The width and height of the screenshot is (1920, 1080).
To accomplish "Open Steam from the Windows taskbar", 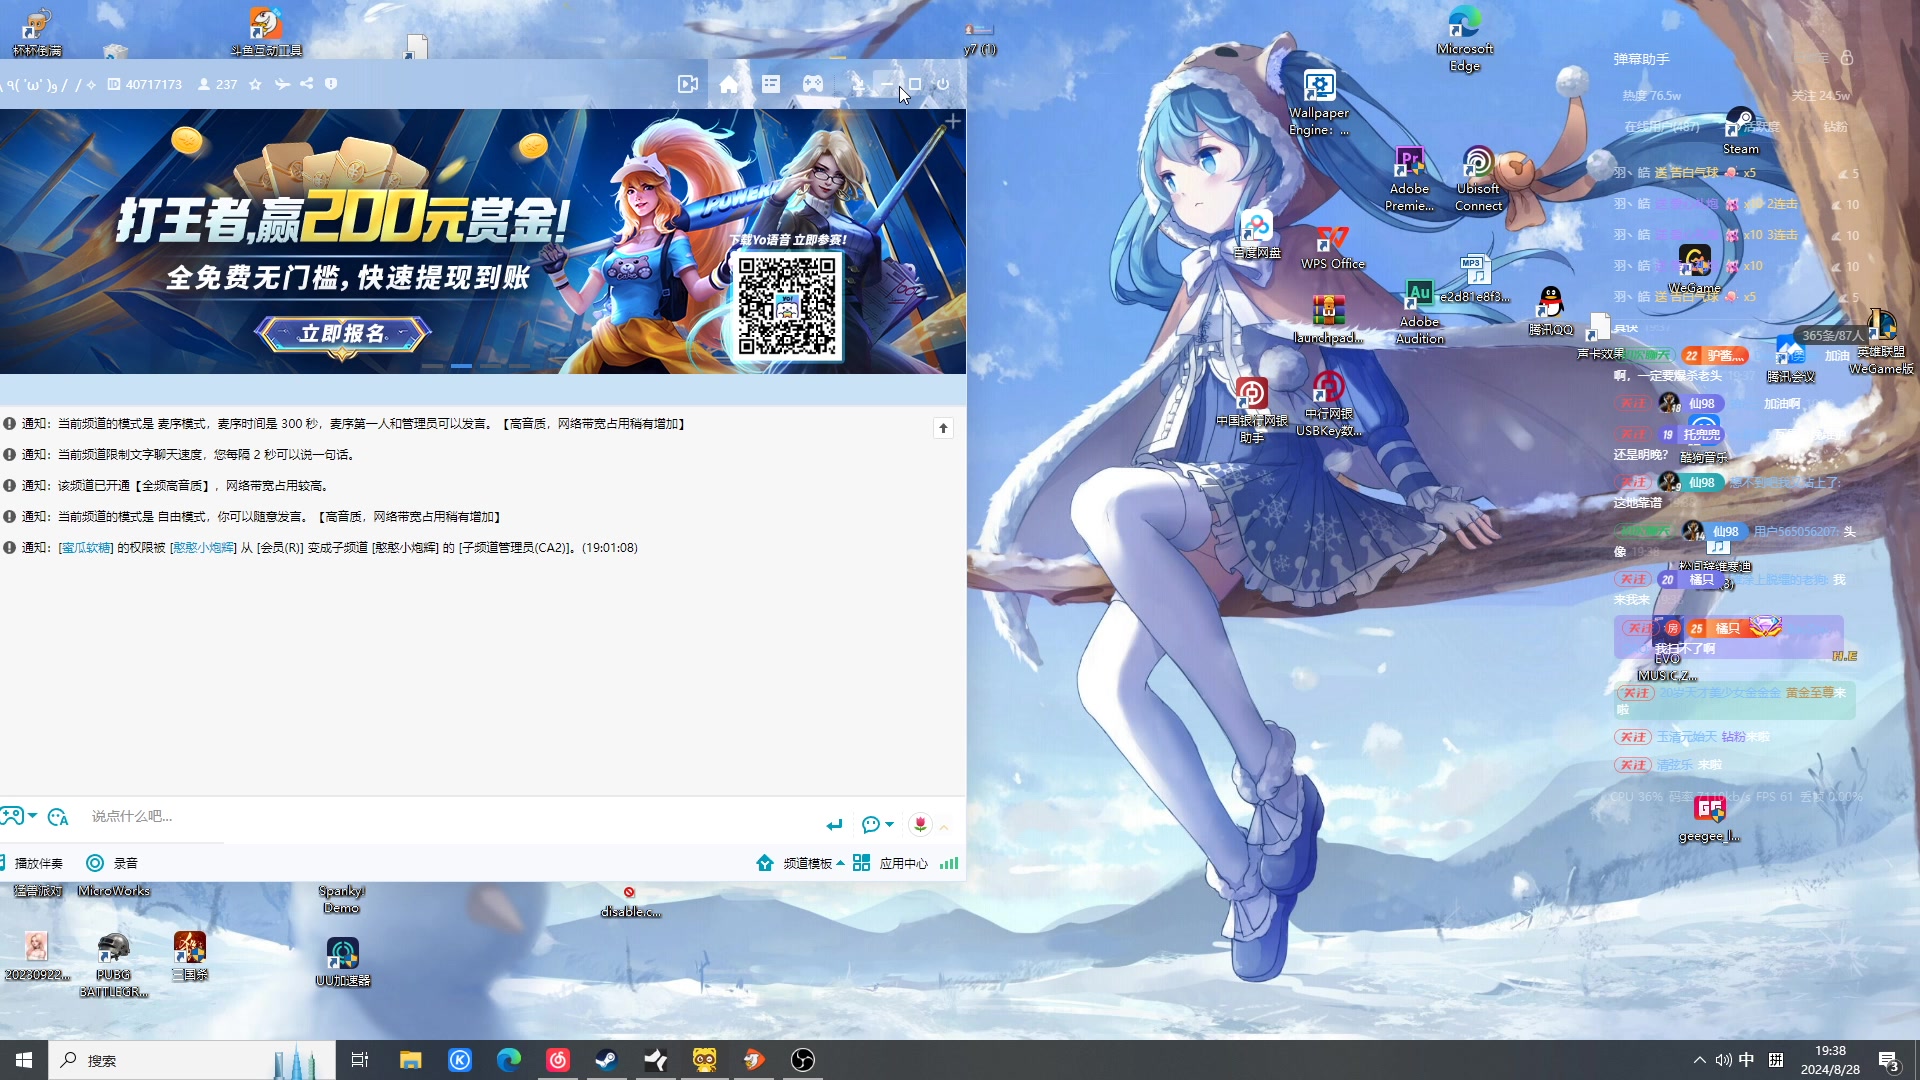I will [606, 1060].
